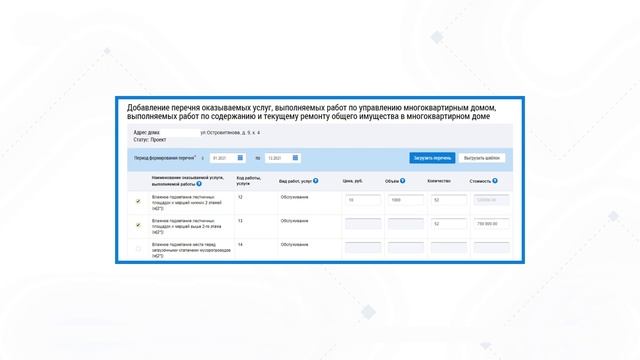This screenshot has height=360, width=640.
Task: Click volume field in code 13 row
Action: [406, 224]
